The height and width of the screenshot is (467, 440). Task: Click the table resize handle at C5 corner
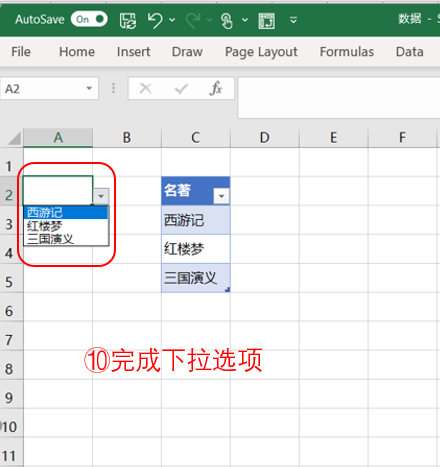[x=227, y=290]
